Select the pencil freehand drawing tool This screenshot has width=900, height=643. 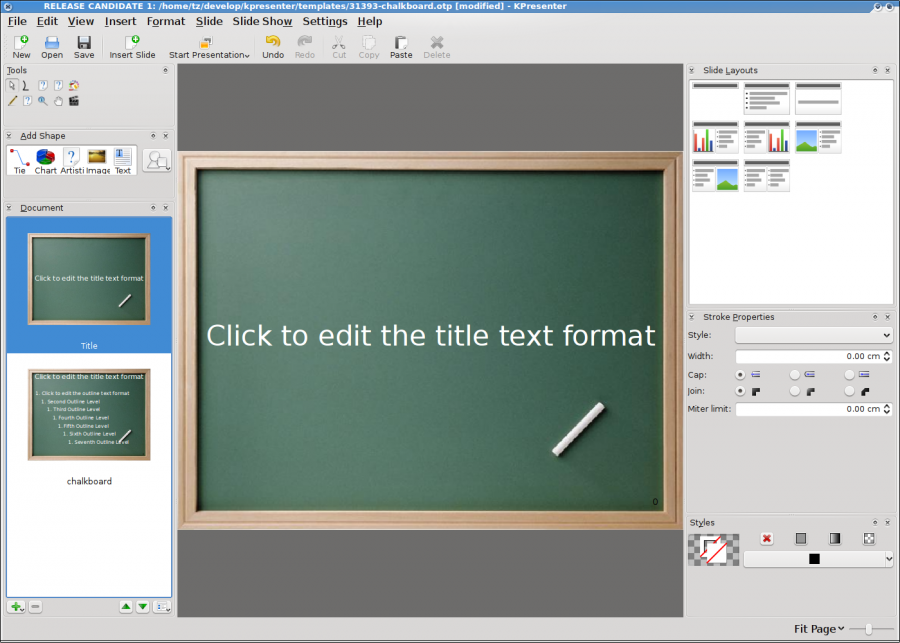pyautogui.click(x=12, y=101)
